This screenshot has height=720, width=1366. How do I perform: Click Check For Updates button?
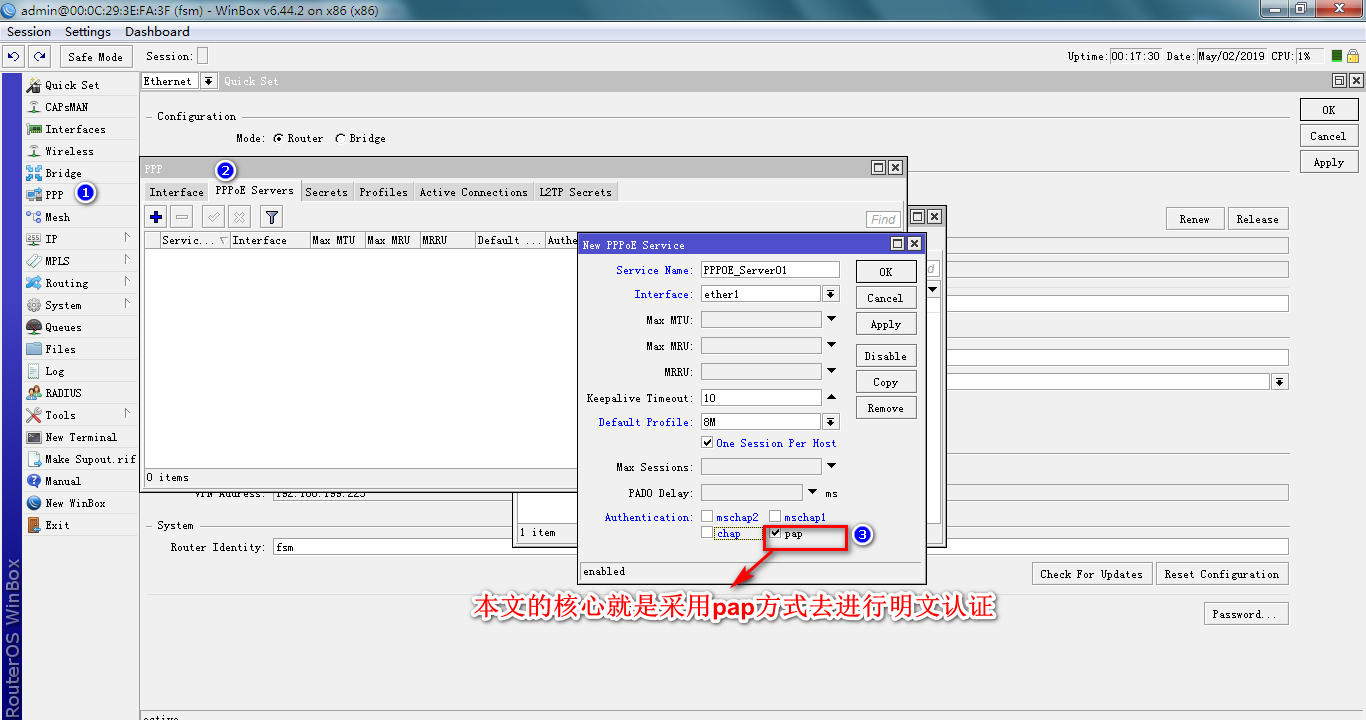point(1091,574)
